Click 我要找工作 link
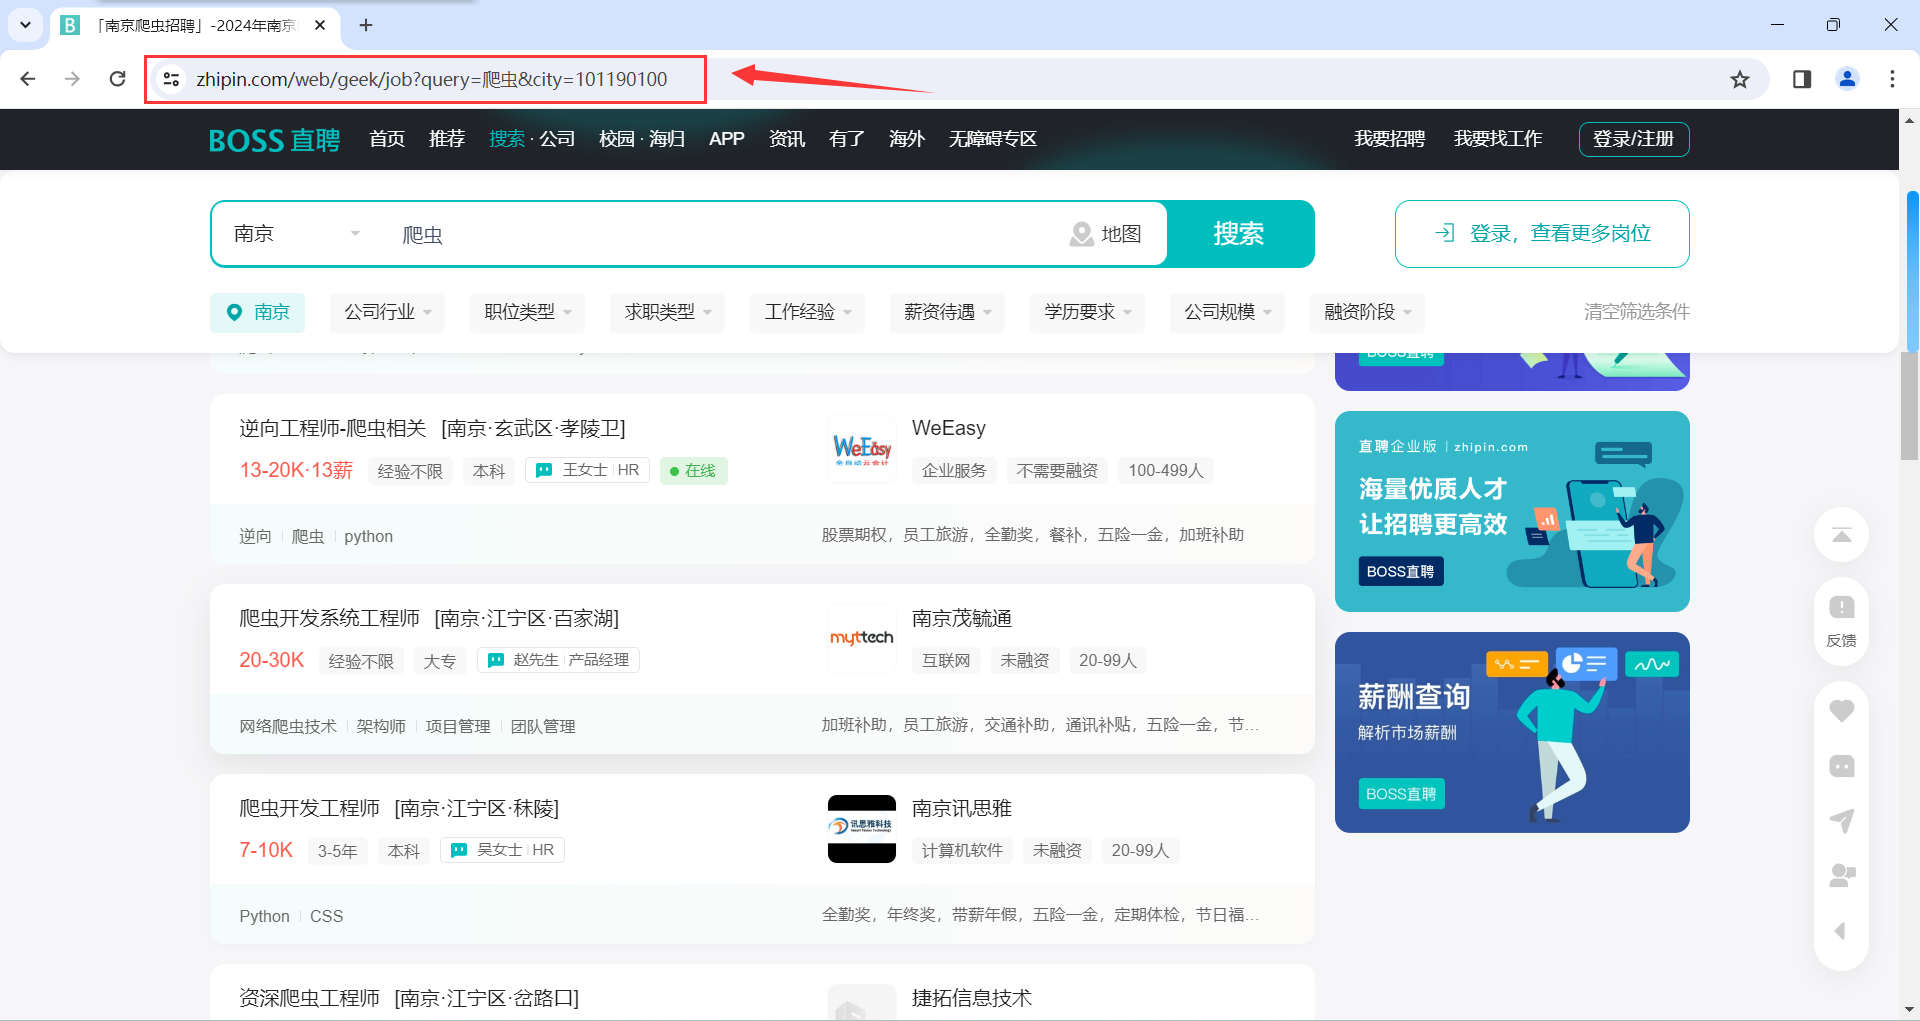This screenshot has height=1021, width=1920. pos(1498,139)
